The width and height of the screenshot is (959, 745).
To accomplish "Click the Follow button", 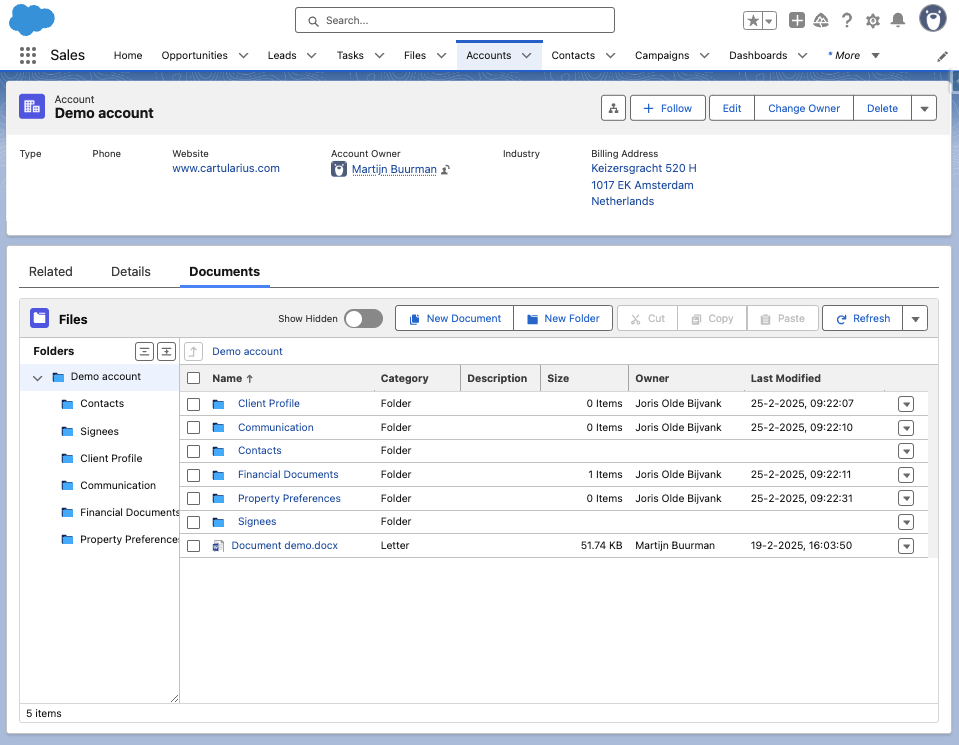I will point(668,108).
